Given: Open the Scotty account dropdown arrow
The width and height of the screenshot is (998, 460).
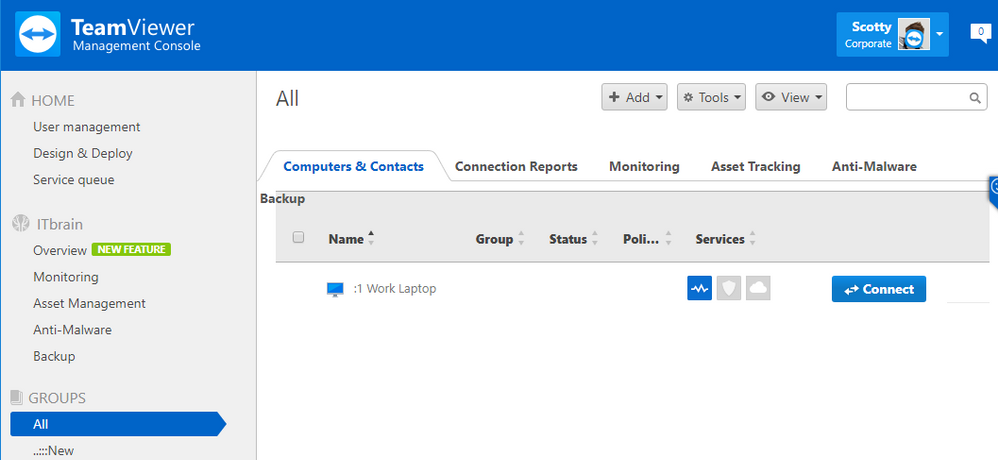Looking at the screenshot, I should (x=939, y=34).
